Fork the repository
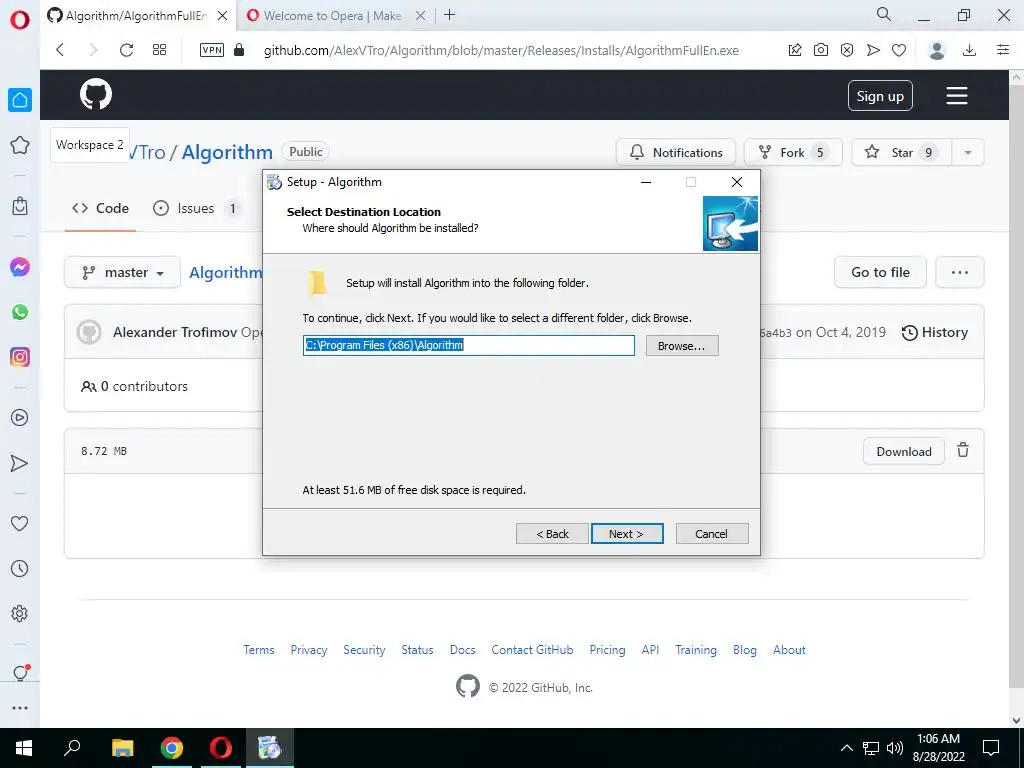Viewport: 1024px width, 768px height. click(x=793, y=152)
